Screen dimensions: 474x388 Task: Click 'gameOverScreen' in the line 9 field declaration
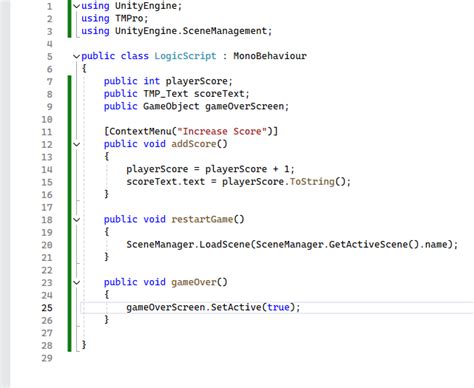click(x=244, y=106)
